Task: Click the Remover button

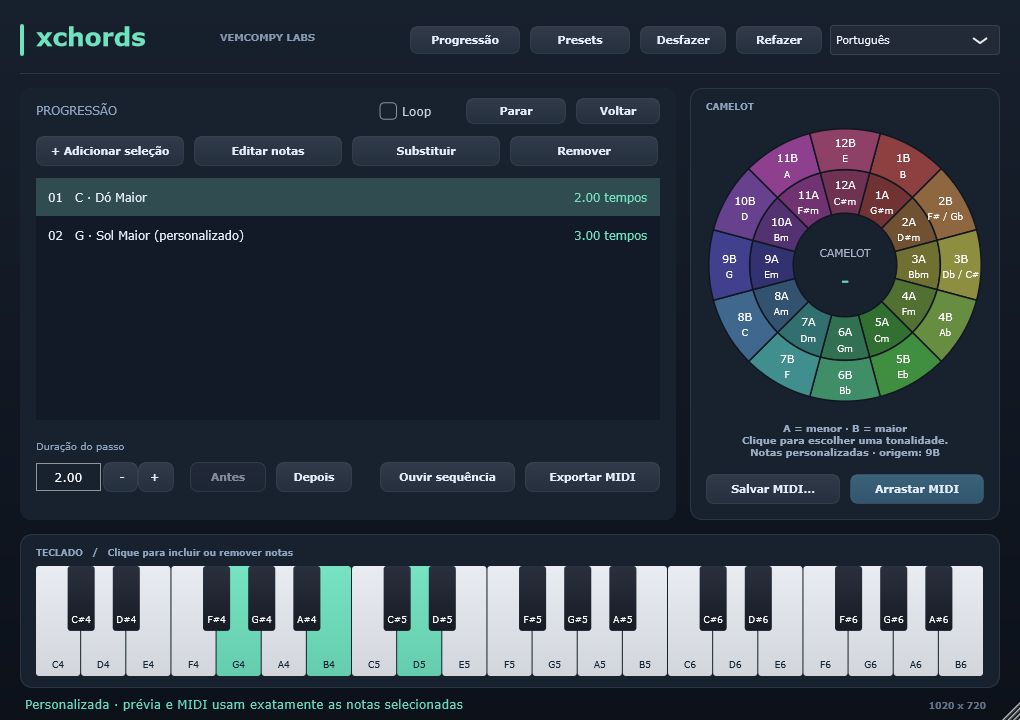Action: tap(584, 151)
